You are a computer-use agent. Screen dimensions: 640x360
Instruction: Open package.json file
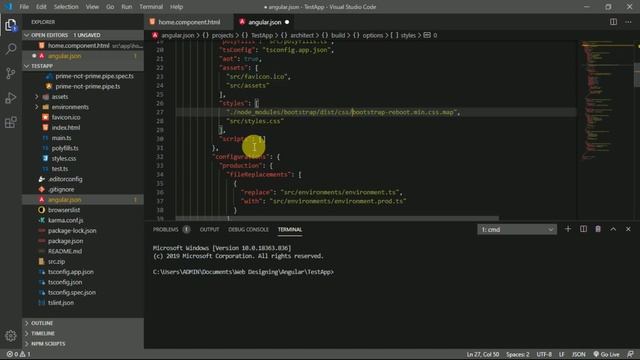(x=65, y=241)
